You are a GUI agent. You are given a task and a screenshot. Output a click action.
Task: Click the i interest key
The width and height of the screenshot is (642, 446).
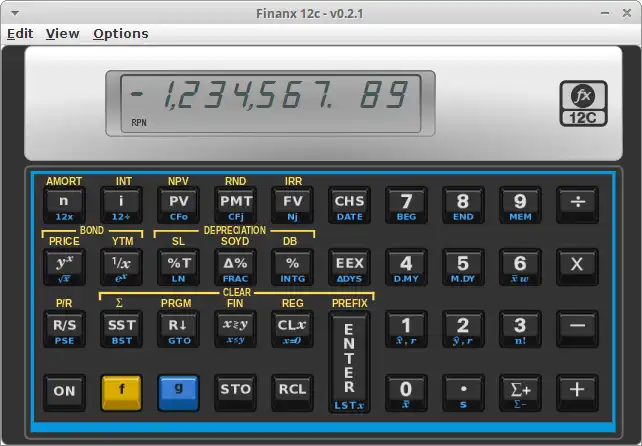tap(121, 205)
